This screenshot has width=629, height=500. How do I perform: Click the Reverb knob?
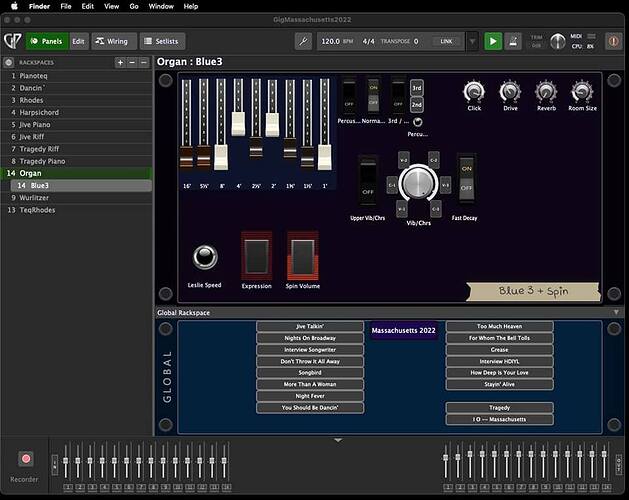[546, 91]
